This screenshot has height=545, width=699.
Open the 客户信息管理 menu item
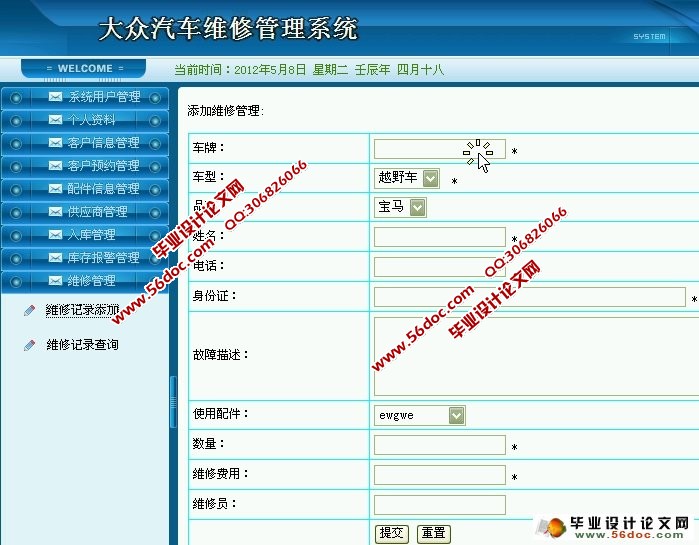pyautogui.click(x=85, y=143)
